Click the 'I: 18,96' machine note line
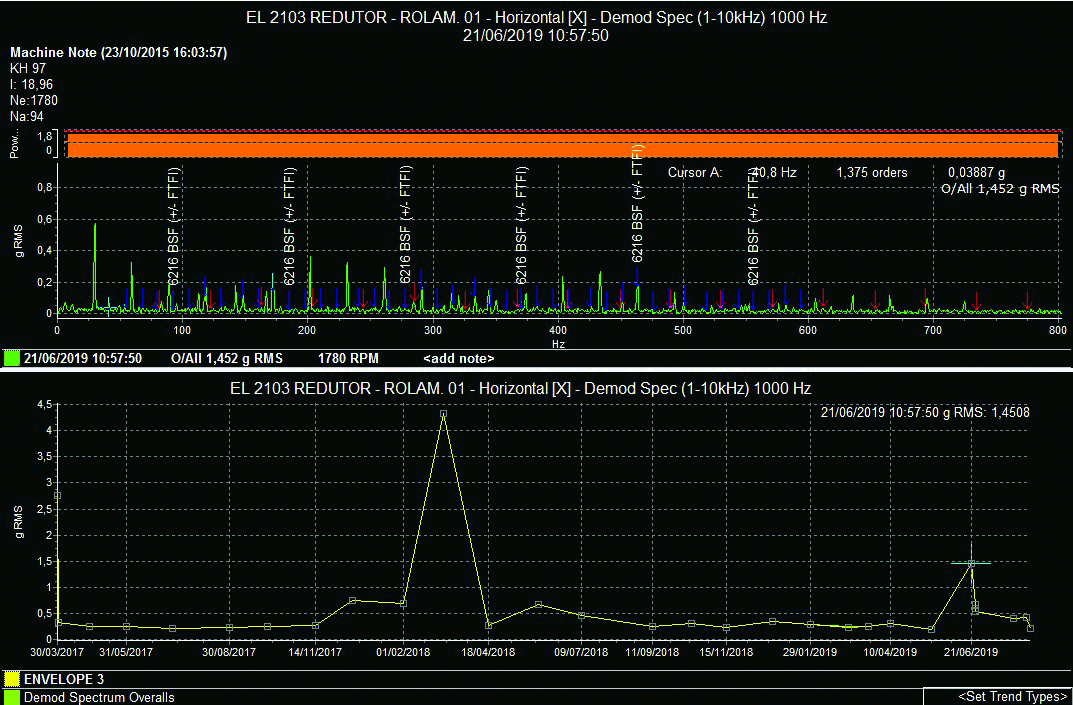The height and width of the screenshot is (705, 1073). pos(31,84)
